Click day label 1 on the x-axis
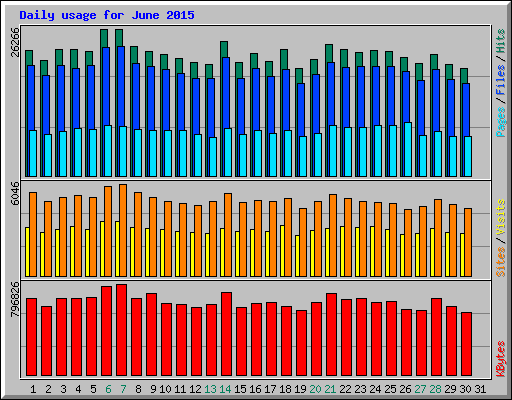Screen dimensions: 512x400 33,389
